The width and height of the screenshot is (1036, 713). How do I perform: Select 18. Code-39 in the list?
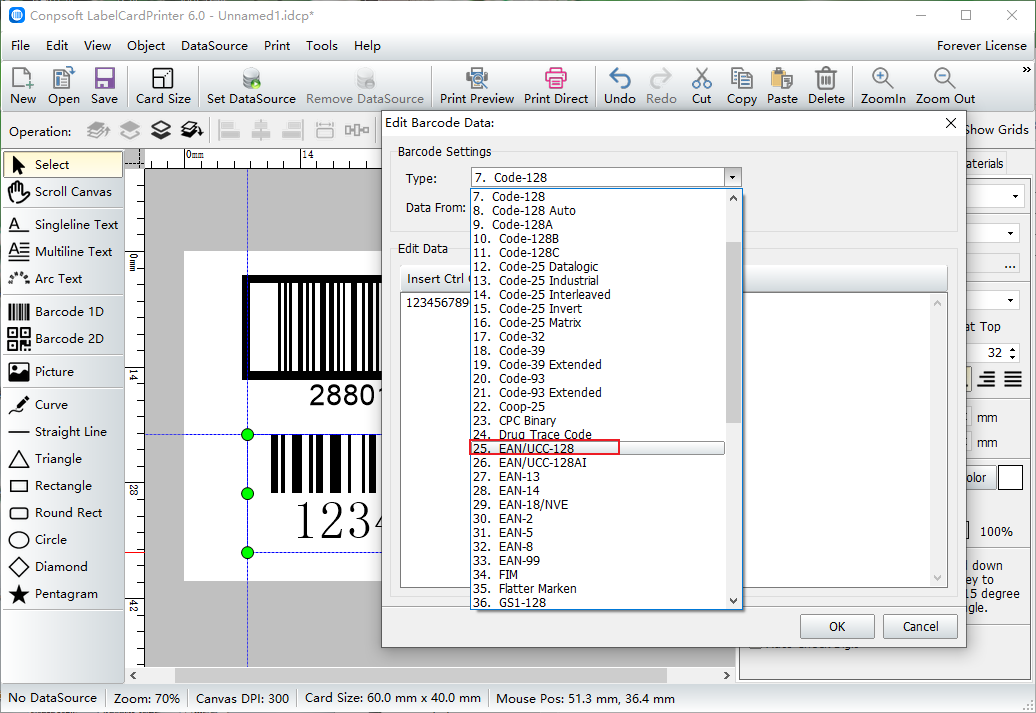coord(597,350)
